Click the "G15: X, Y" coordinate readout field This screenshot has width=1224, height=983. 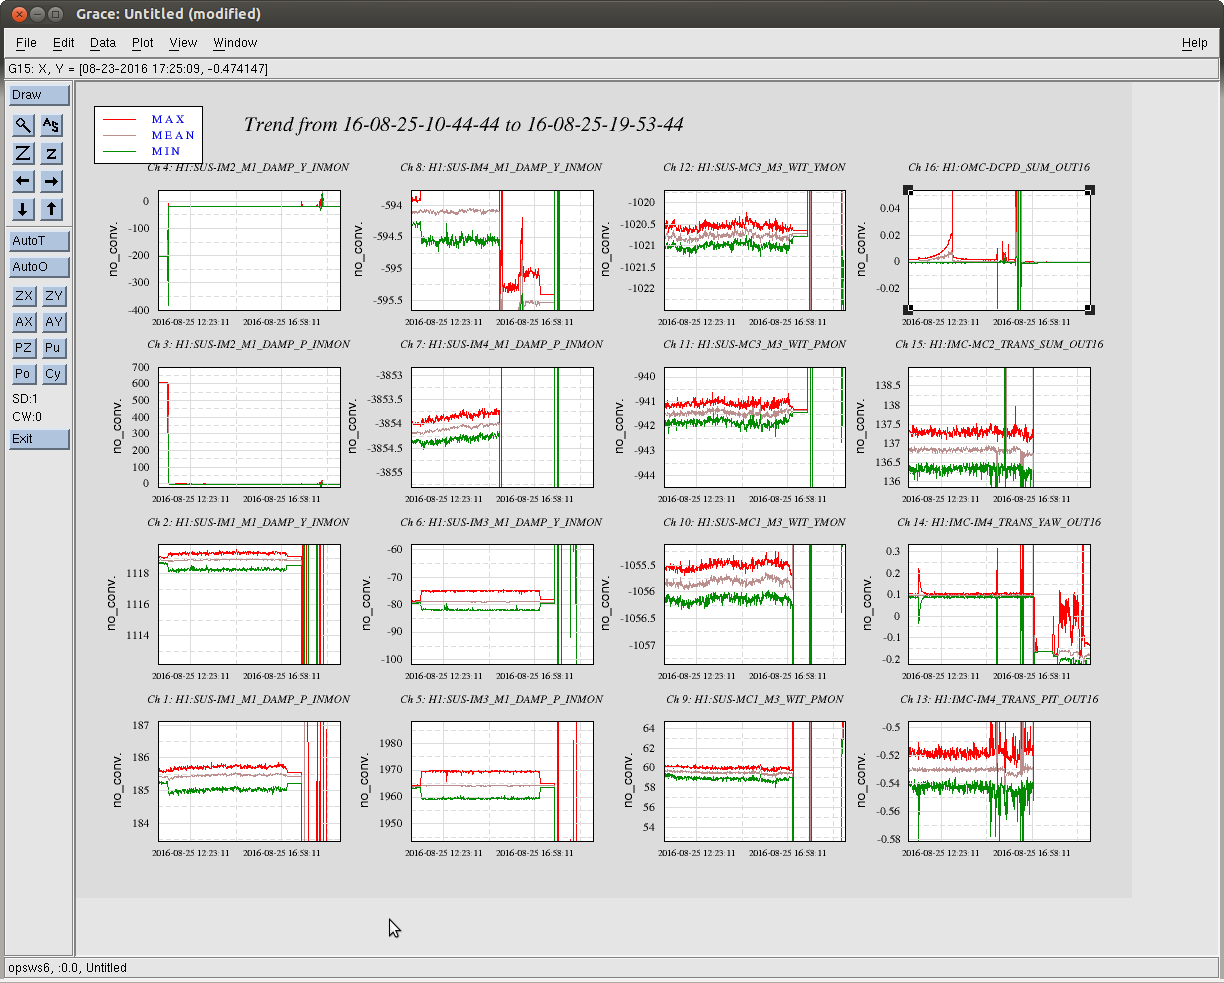tap(611, 69)
